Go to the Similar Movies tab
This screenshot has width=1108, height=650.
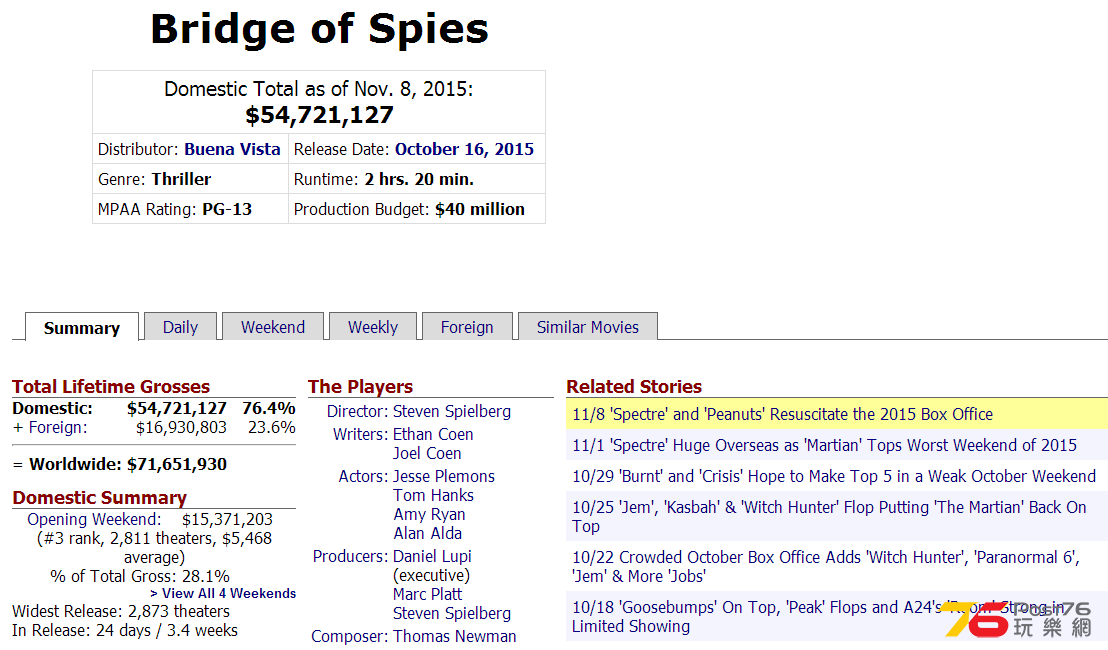pos(587,327)
